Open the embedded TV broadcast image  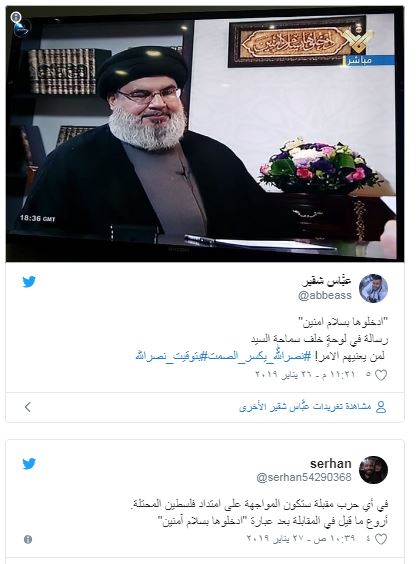(205, 134)
